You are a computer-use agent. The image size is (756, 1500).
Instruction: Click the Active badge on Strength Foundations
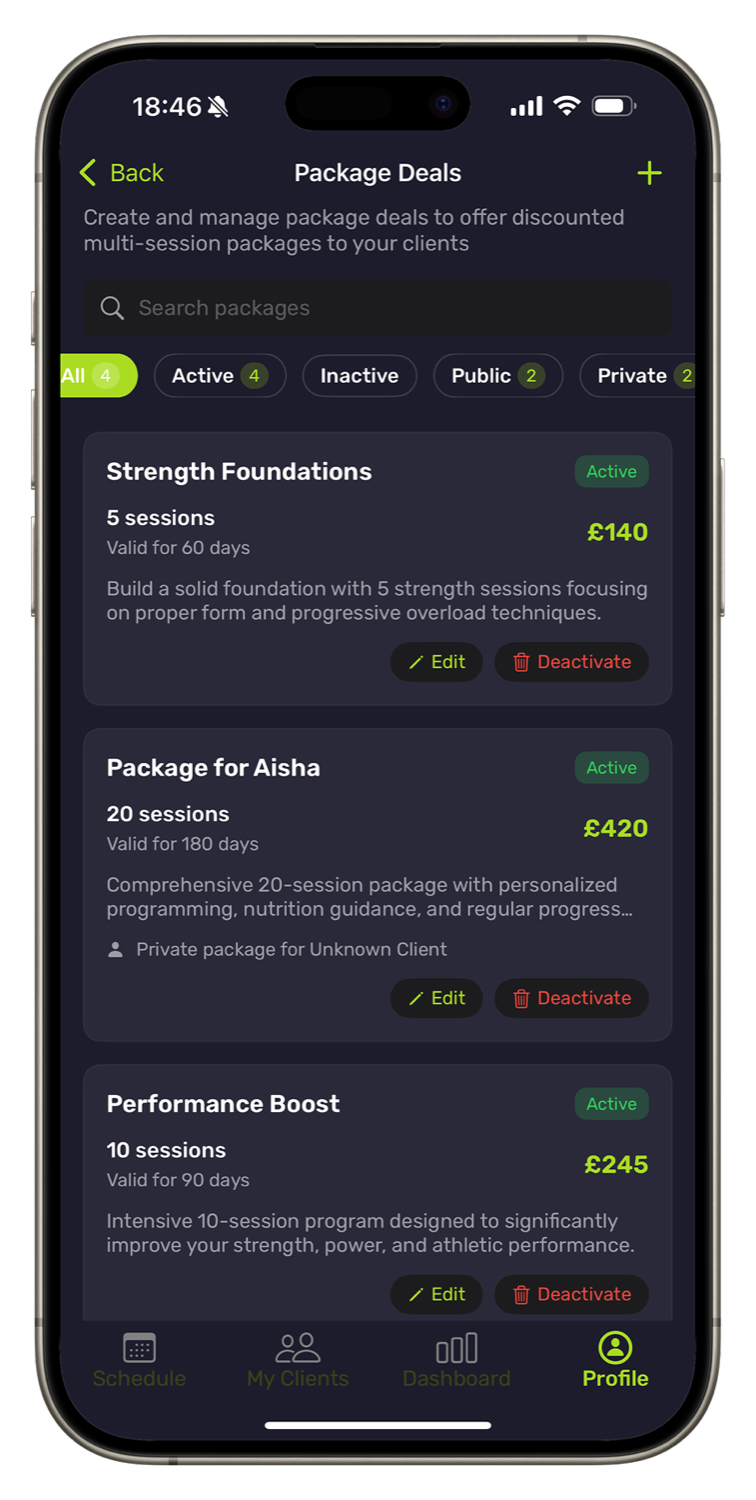[x=611, y=471]
